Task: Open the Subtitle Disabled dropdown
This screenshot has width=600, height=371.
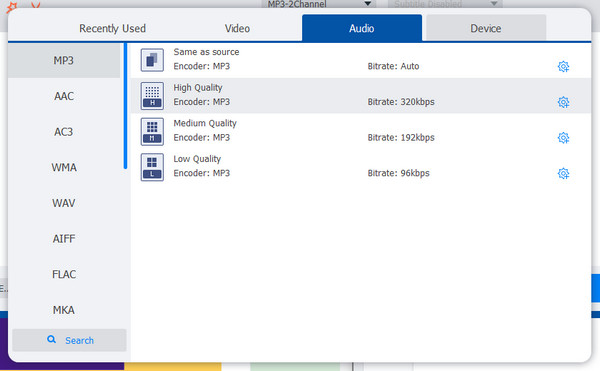Action: pyautogui.click(x=445, y=4)
